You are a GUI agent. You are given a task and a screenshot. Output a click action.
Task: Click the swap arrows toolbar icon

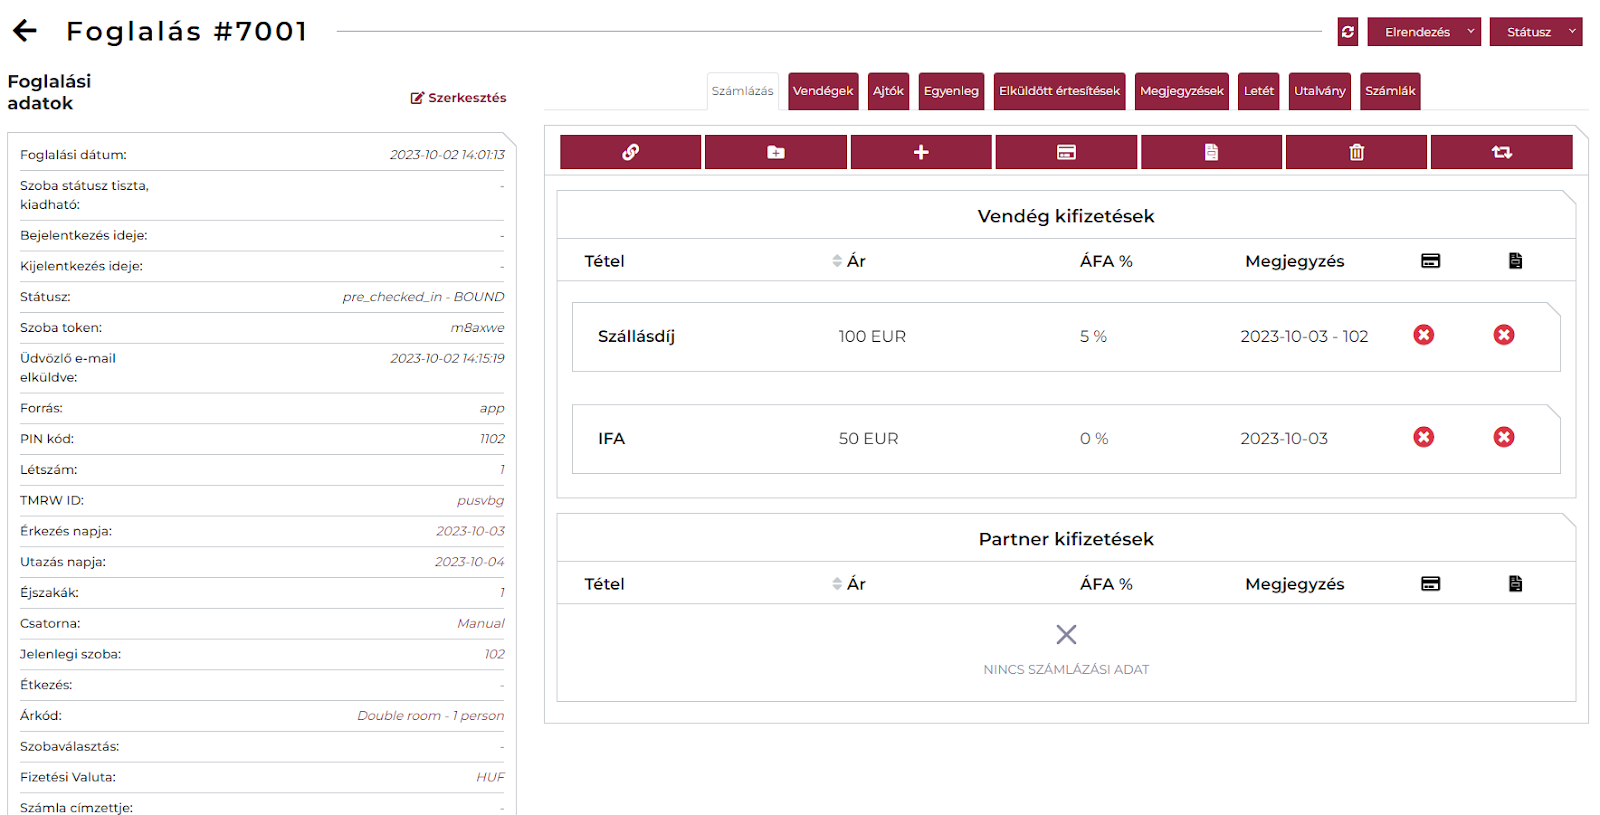pyautogui.click(x=1501, y=152)
